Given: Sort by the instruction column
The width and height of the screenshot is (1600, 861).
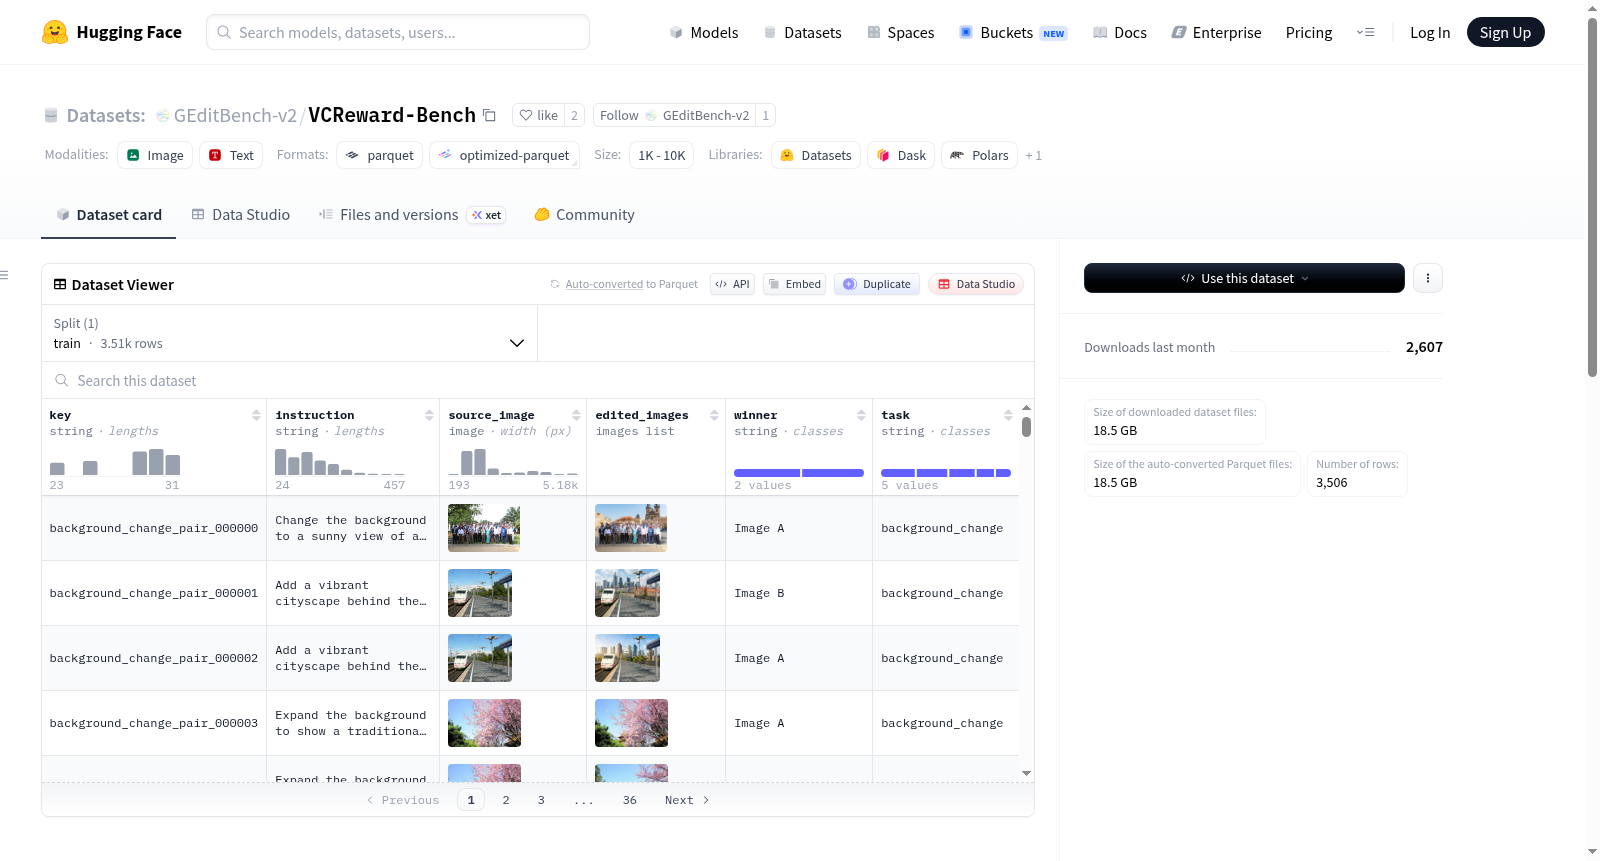Looking at the screenshot, I should [429, 415].
